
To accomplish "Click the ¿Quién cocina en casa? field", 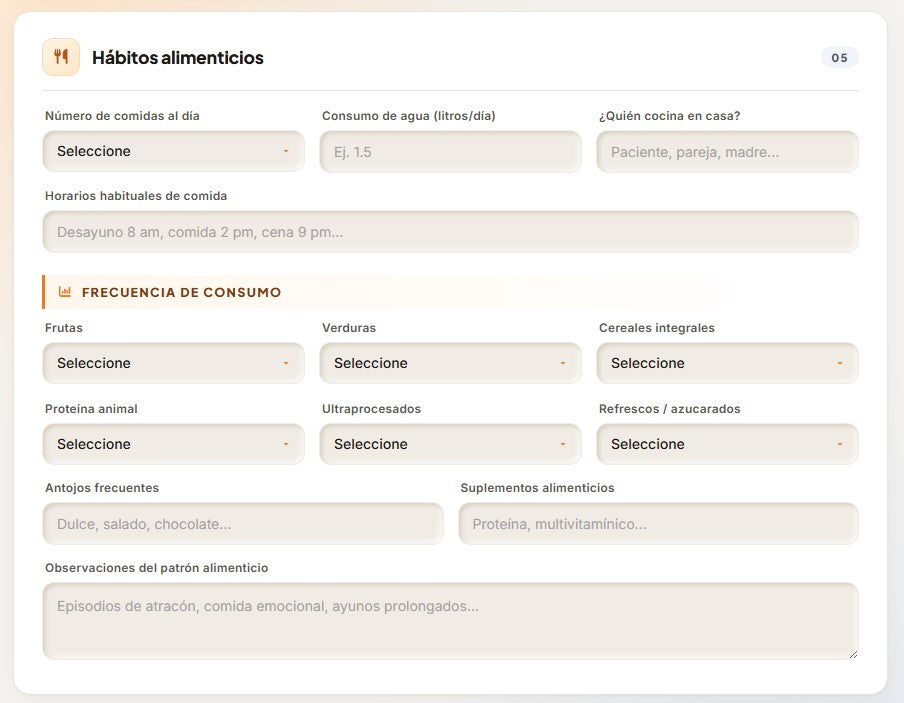I will 728,152.
